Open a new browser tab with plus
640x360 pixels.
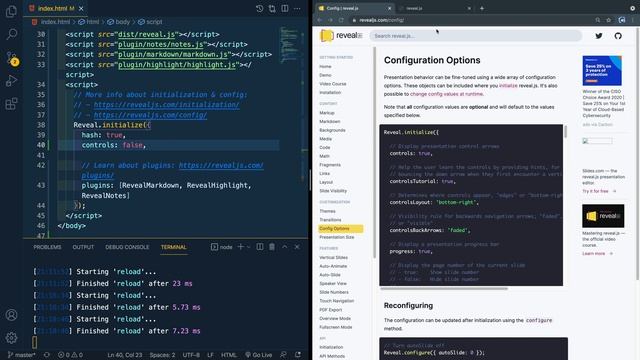(x=482, y=8)
